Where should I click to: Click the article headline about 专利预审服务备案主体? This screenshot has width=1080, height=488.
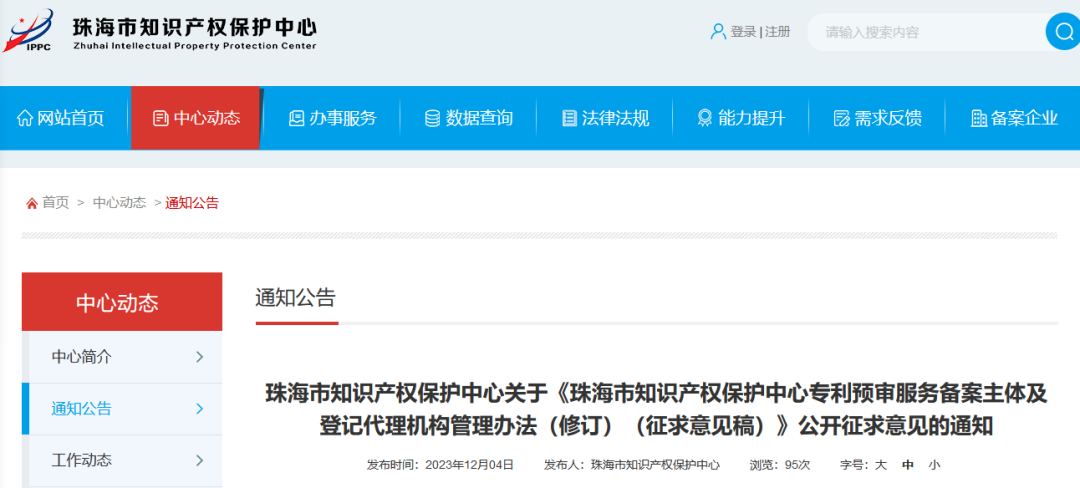[x=656, y=410]
